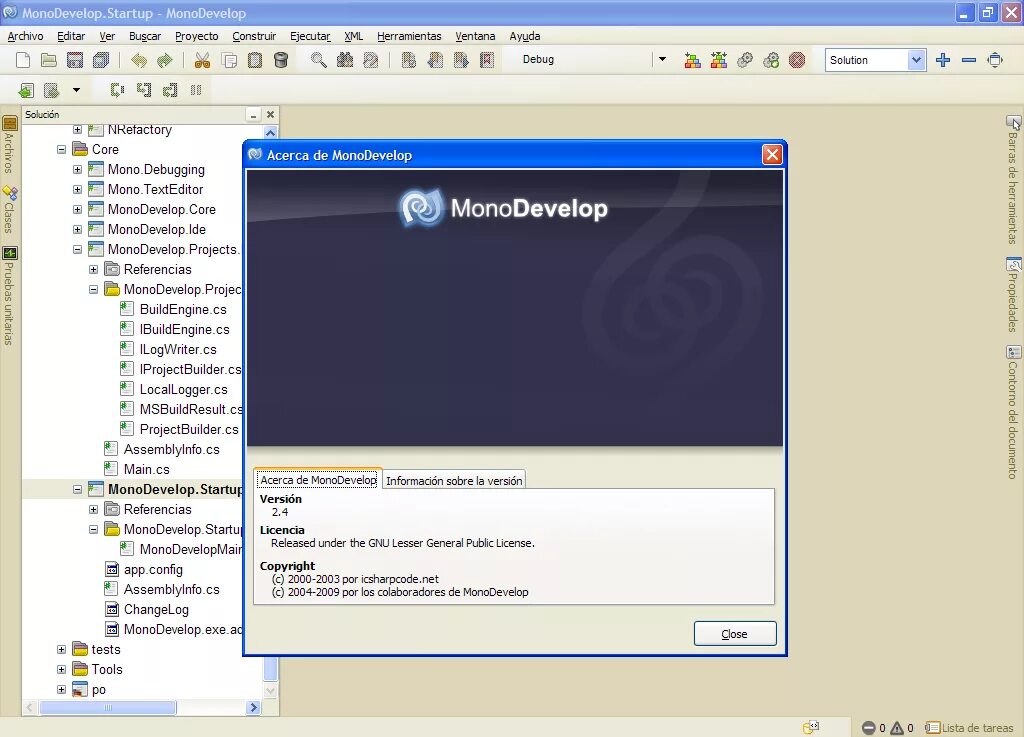Close the Solución panel
The image size is (1024, 737).
point(270,114)
